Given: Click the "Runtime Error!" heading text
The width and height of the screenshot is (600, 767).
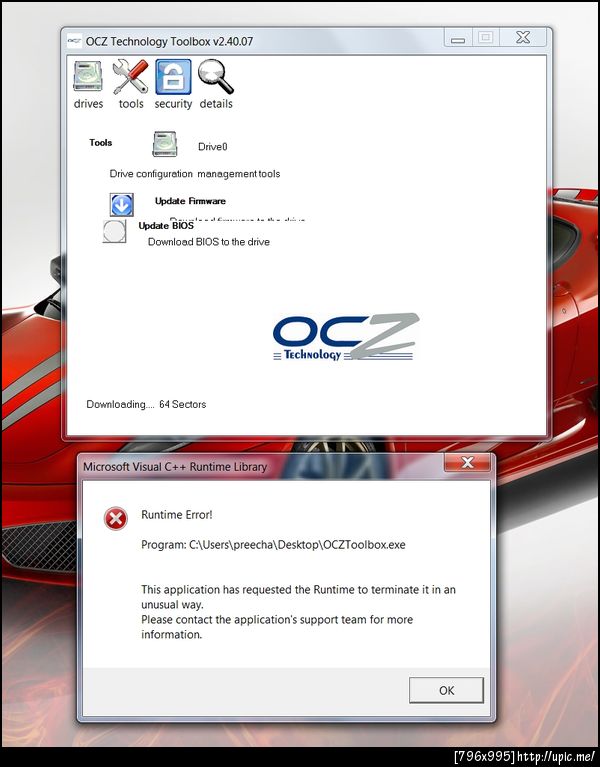Looking at the screenshot, I should pyautogui.click(x=177, y=515).
